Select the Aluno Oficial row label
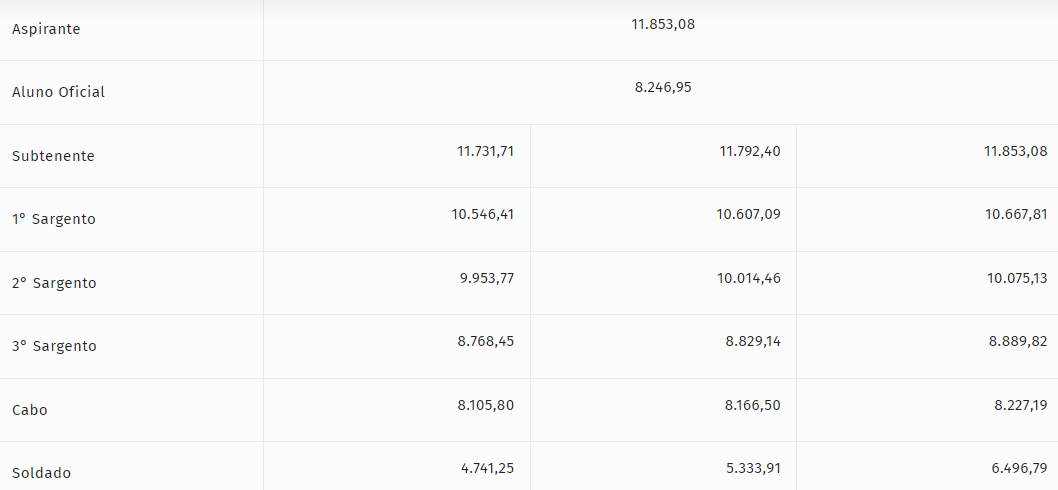This screenshot has height=490, width=1058. pyautogui.click(x=58, y=92)
